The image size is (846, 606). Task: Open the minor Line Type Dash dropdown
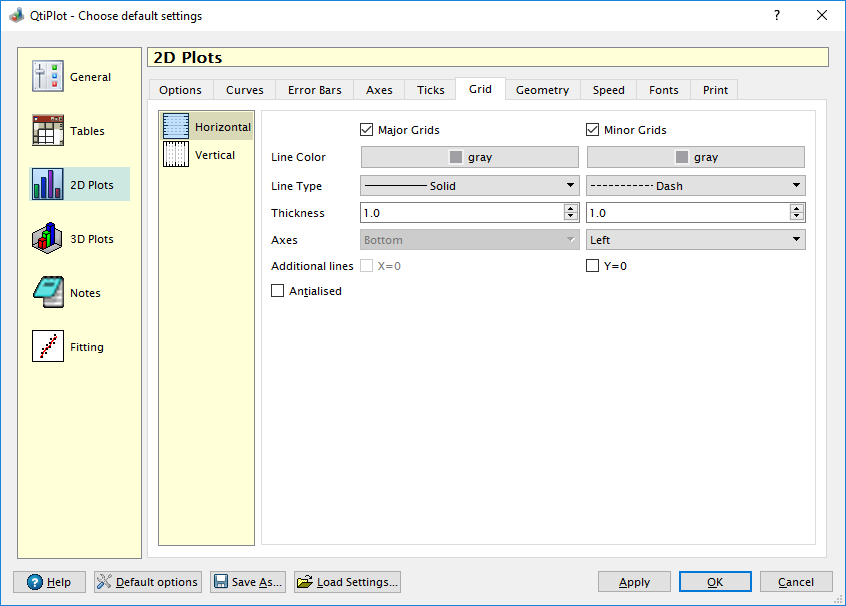695,186
